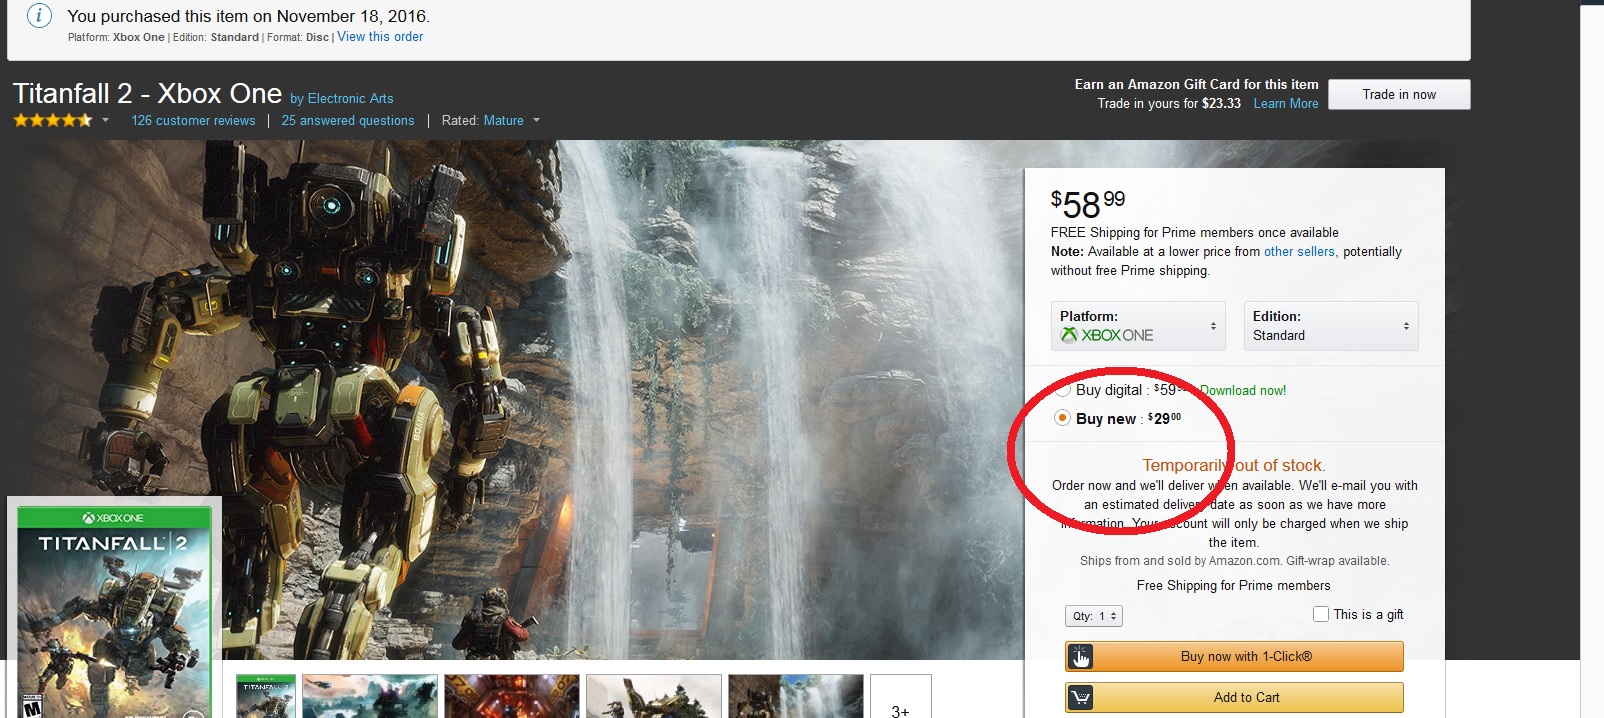Select the Buy new $29 radio option
This screenshot has height=718, width=1604.
pos(1062,418)
